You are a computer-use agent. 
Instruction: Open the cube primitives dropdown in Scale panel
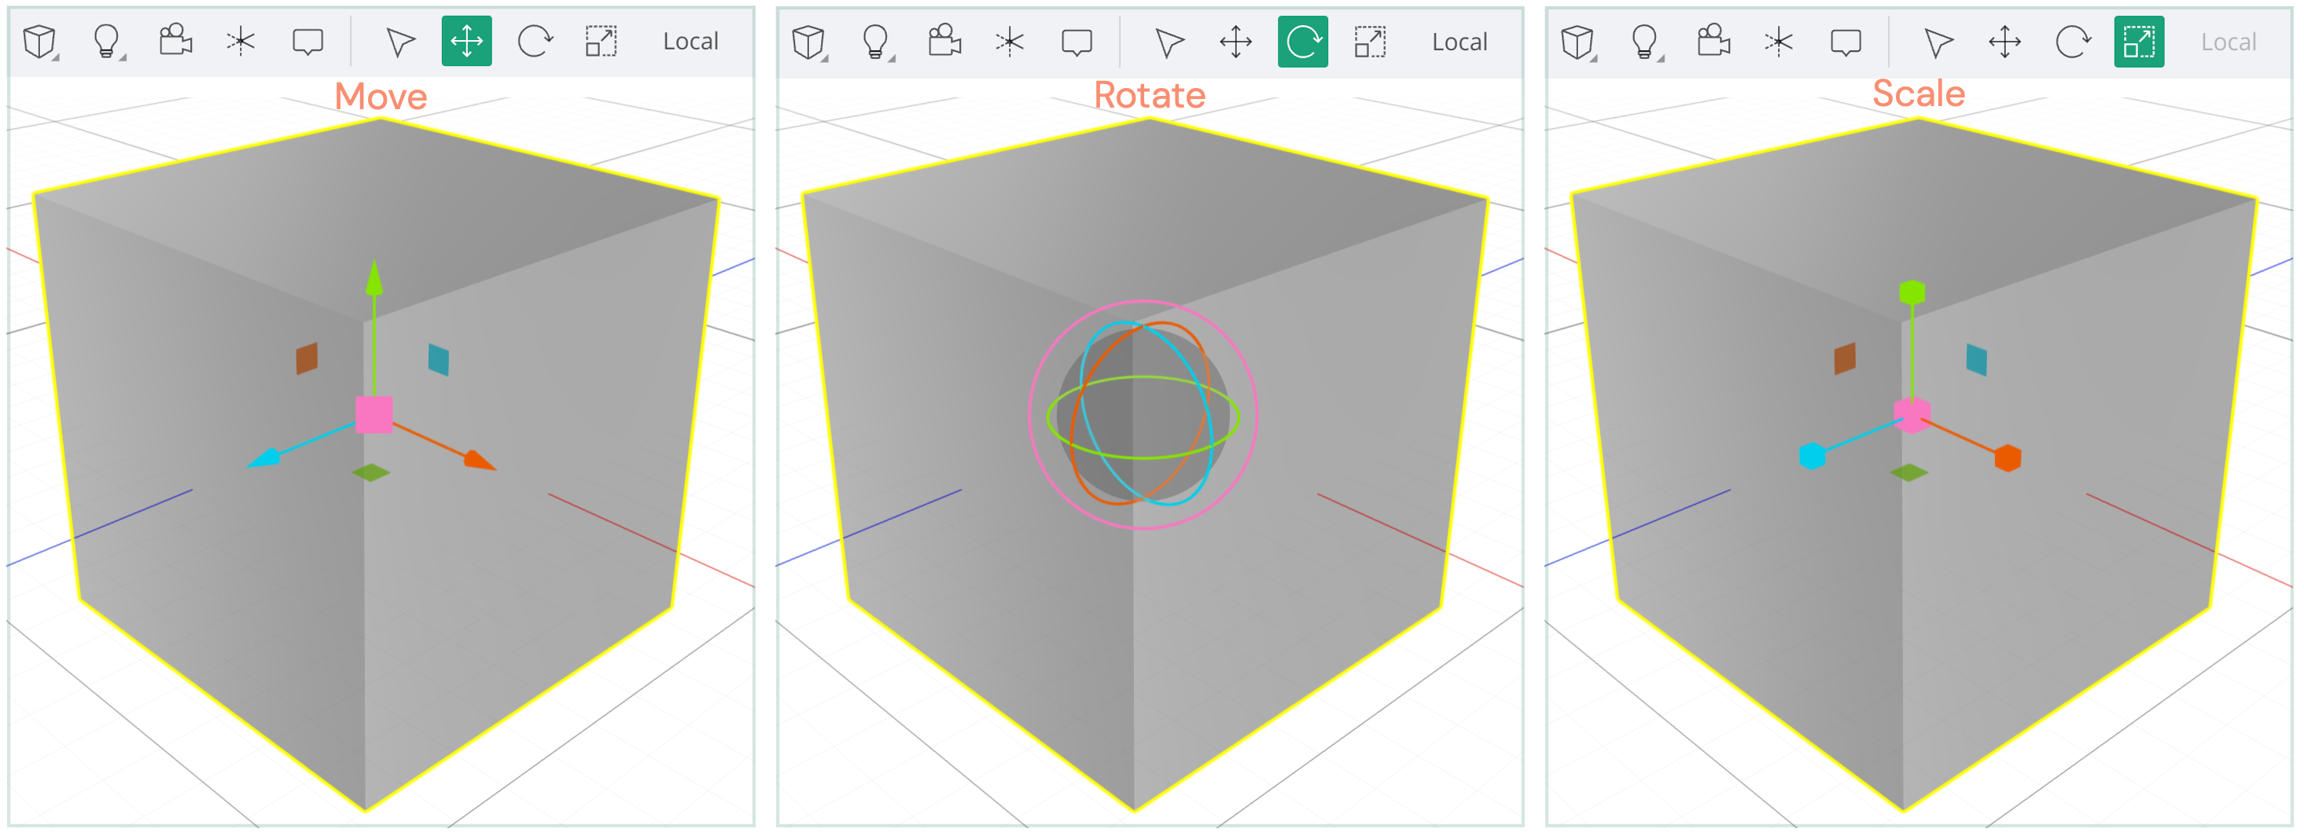pyautogui.click(x=1578, y=42)
